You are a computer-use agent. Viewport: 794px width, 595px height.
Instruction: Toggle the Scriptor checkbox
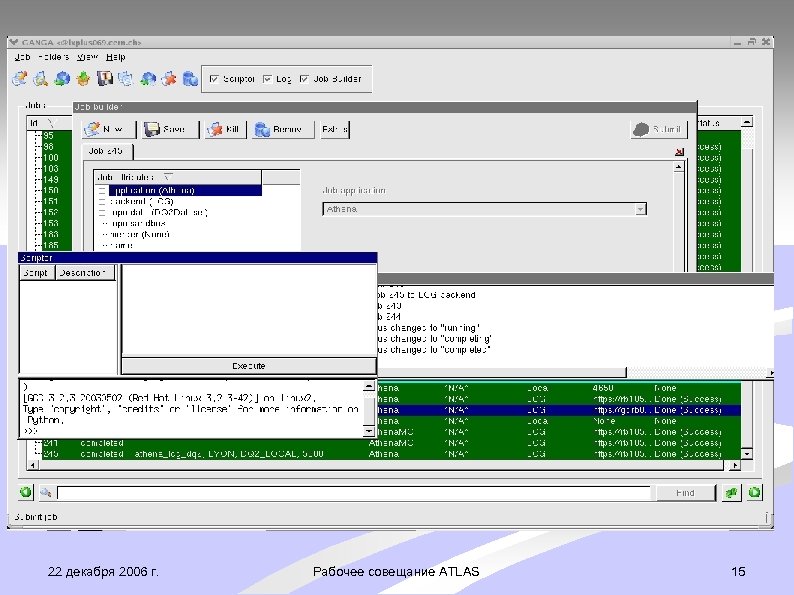pos(214,79)
